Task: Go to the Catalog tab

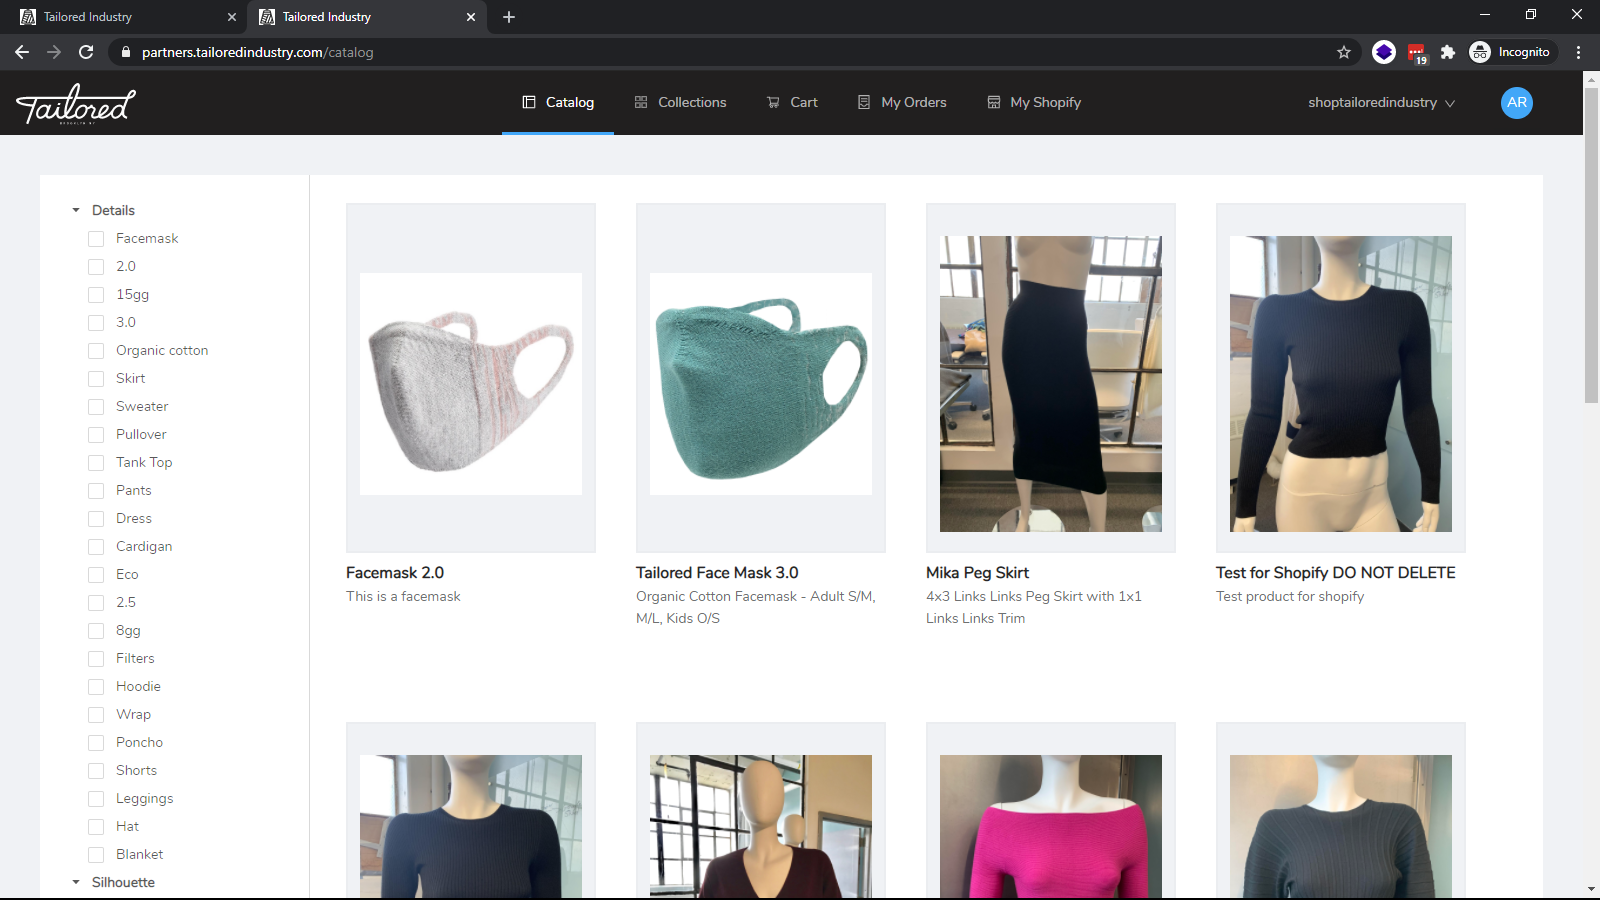Action: pos(558,102)
